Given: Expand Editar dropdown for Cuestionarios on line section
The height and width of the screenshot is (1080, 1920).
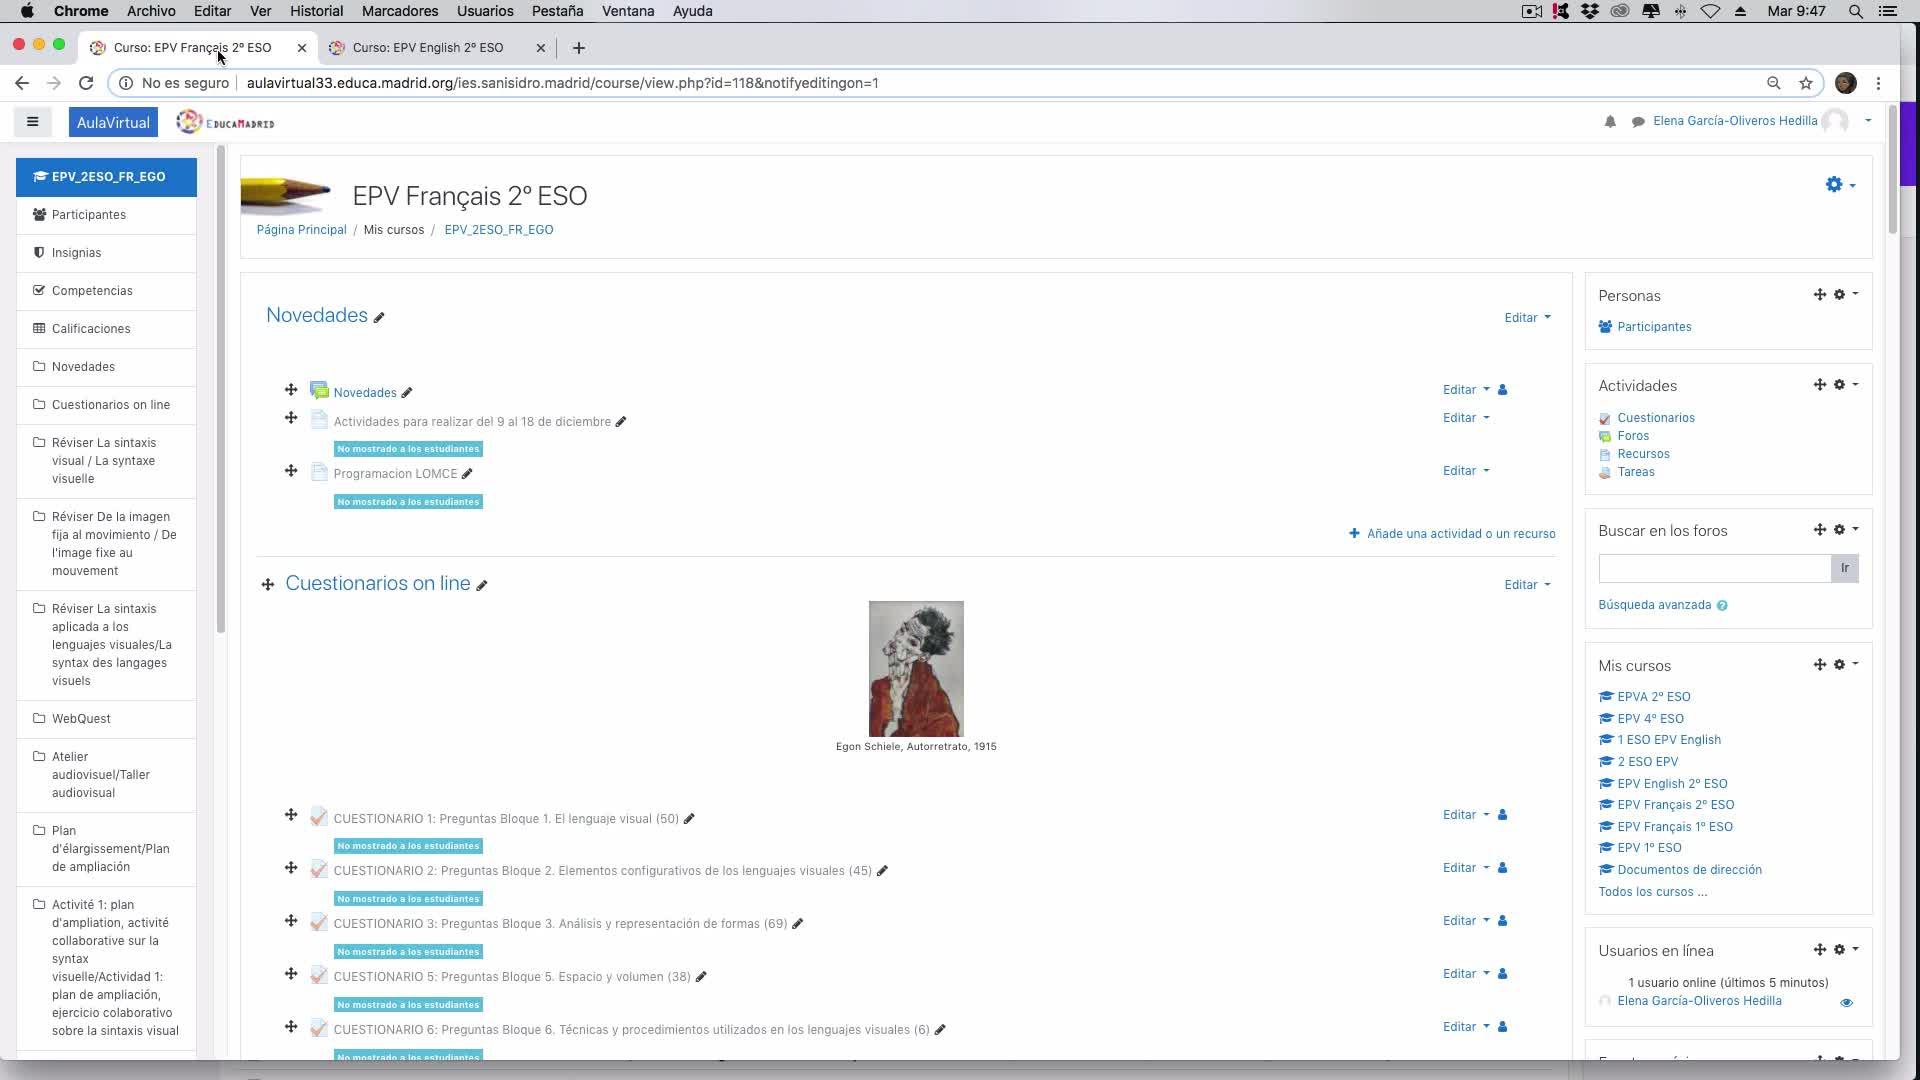Looking at the screenshot, I should tap(1527, 585).
